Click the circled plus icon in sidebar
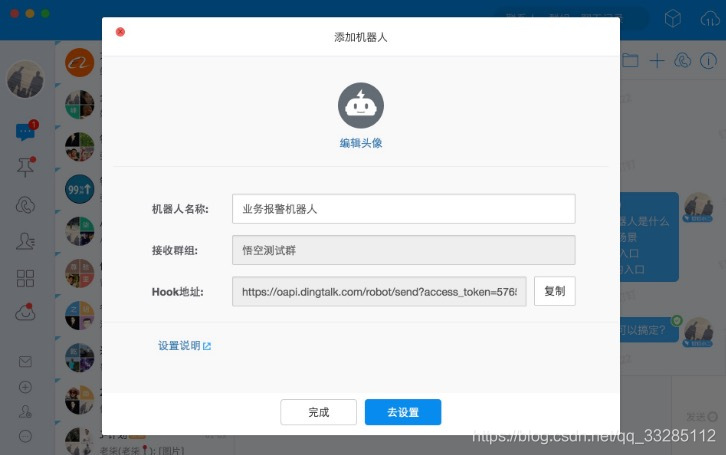The height and width of the screenshot is (455, 726). pos(25,387)
